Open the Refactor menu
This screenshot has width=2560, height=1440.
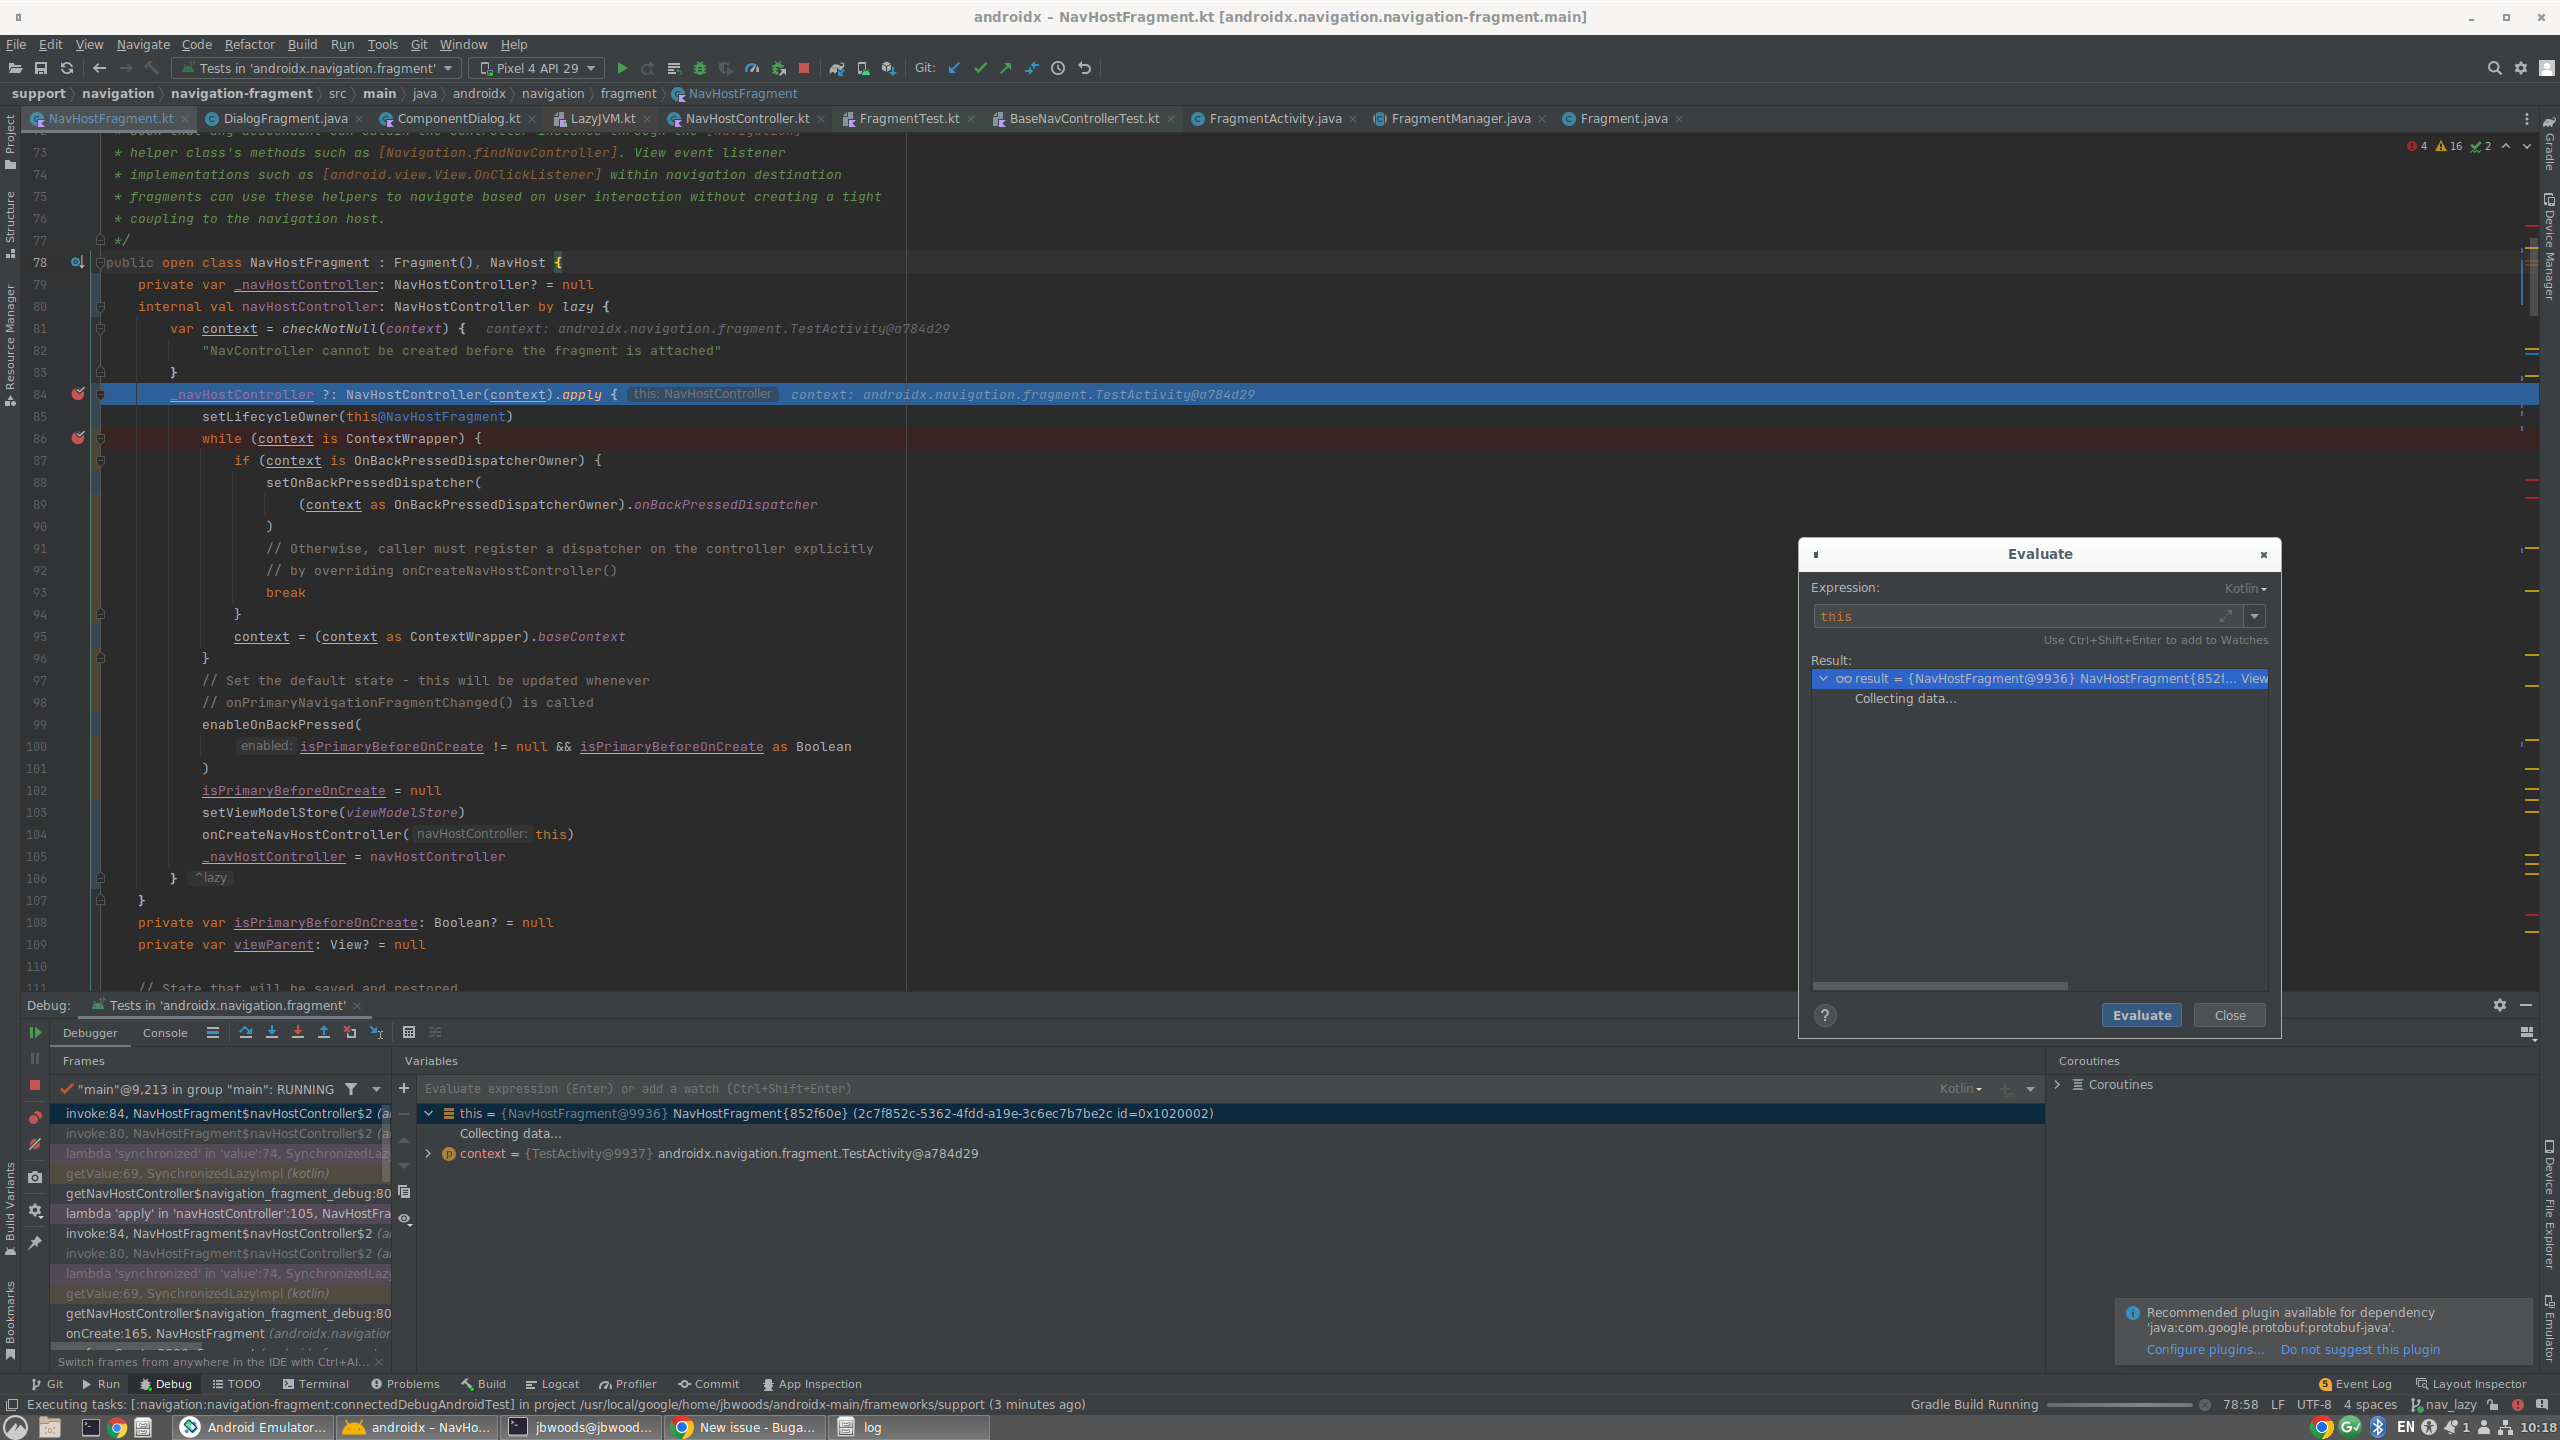(249, 44)
